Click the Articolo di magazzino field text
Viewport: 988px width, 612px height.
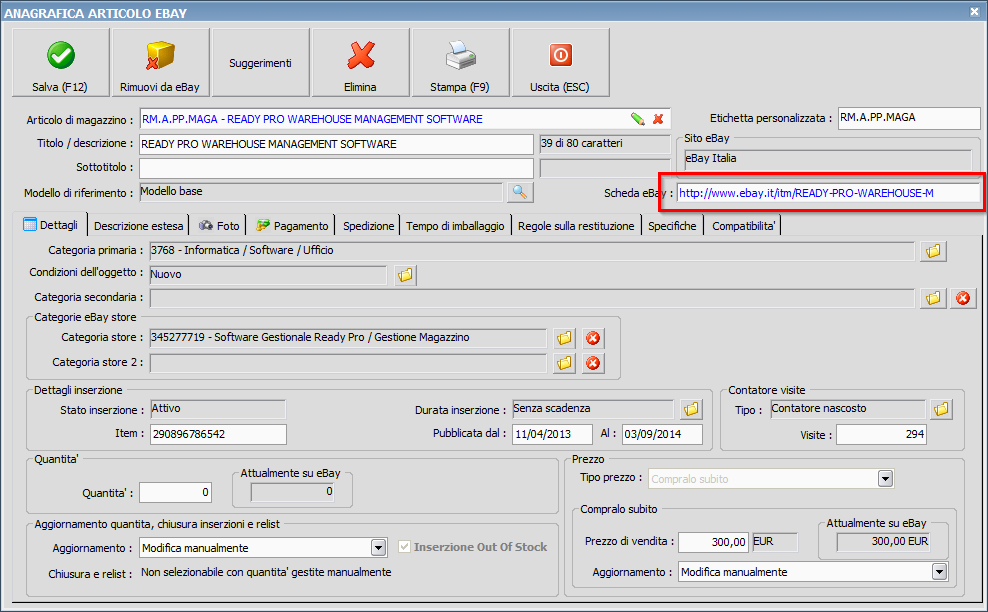312,119
